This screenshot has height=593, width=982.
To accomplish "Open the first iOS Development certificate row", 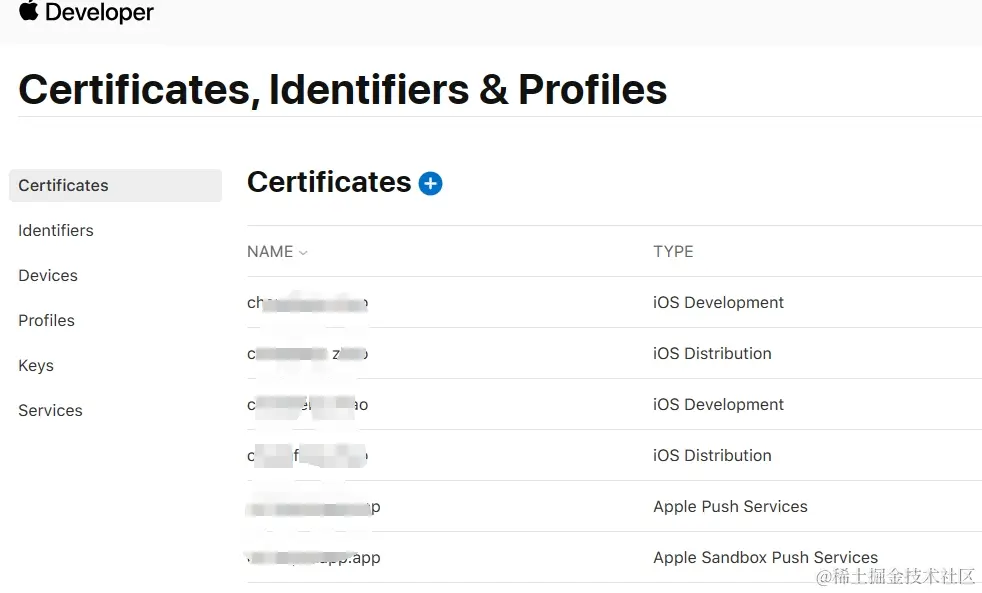I will (718, 302).
